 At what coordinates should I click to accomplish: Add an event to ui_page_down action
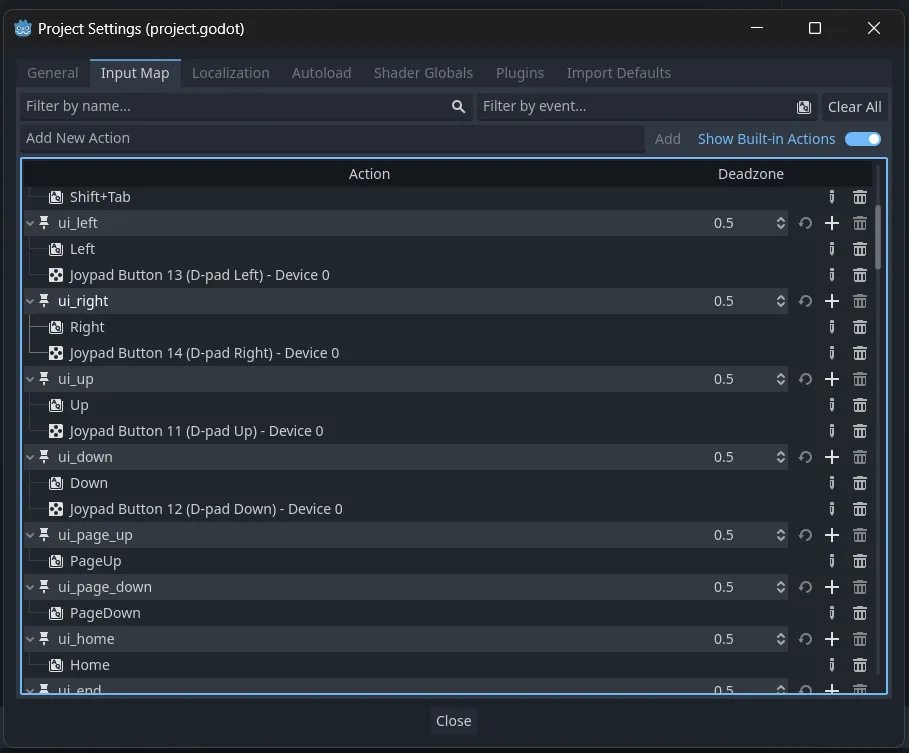pos(832,587)
